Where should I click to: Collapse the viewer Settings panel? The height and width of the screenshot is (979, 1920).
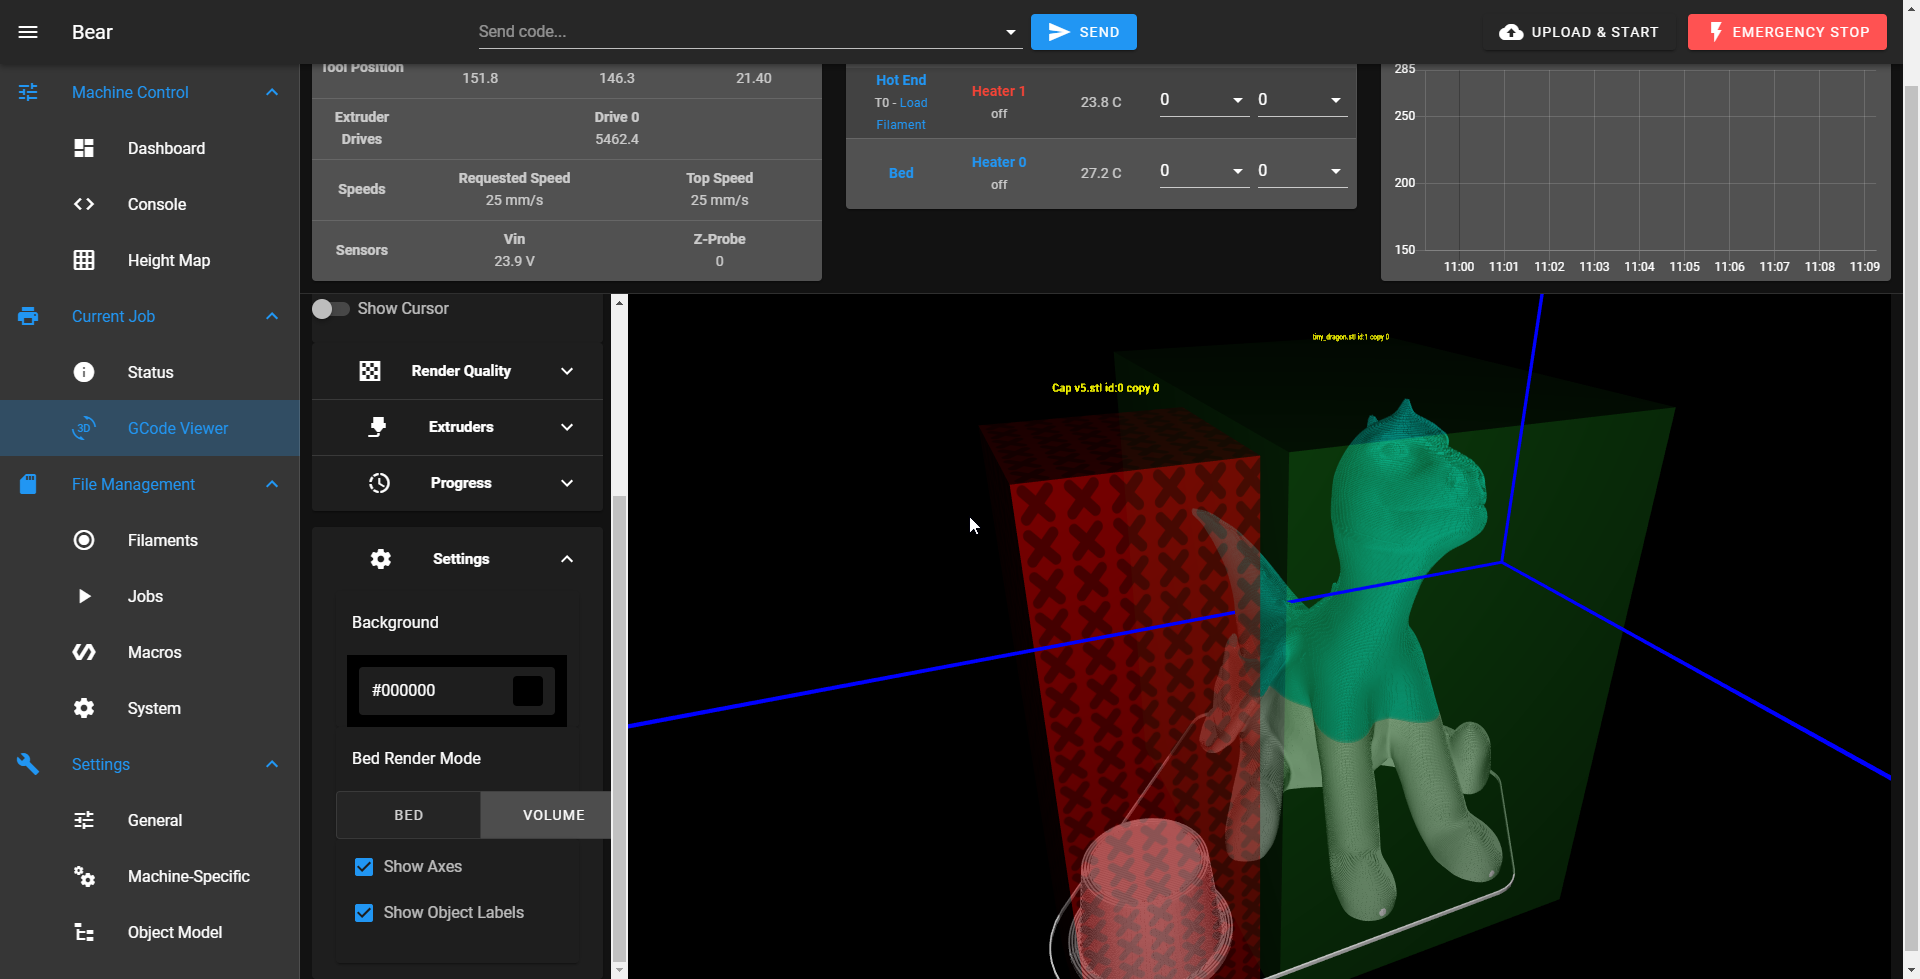point(567,559)
